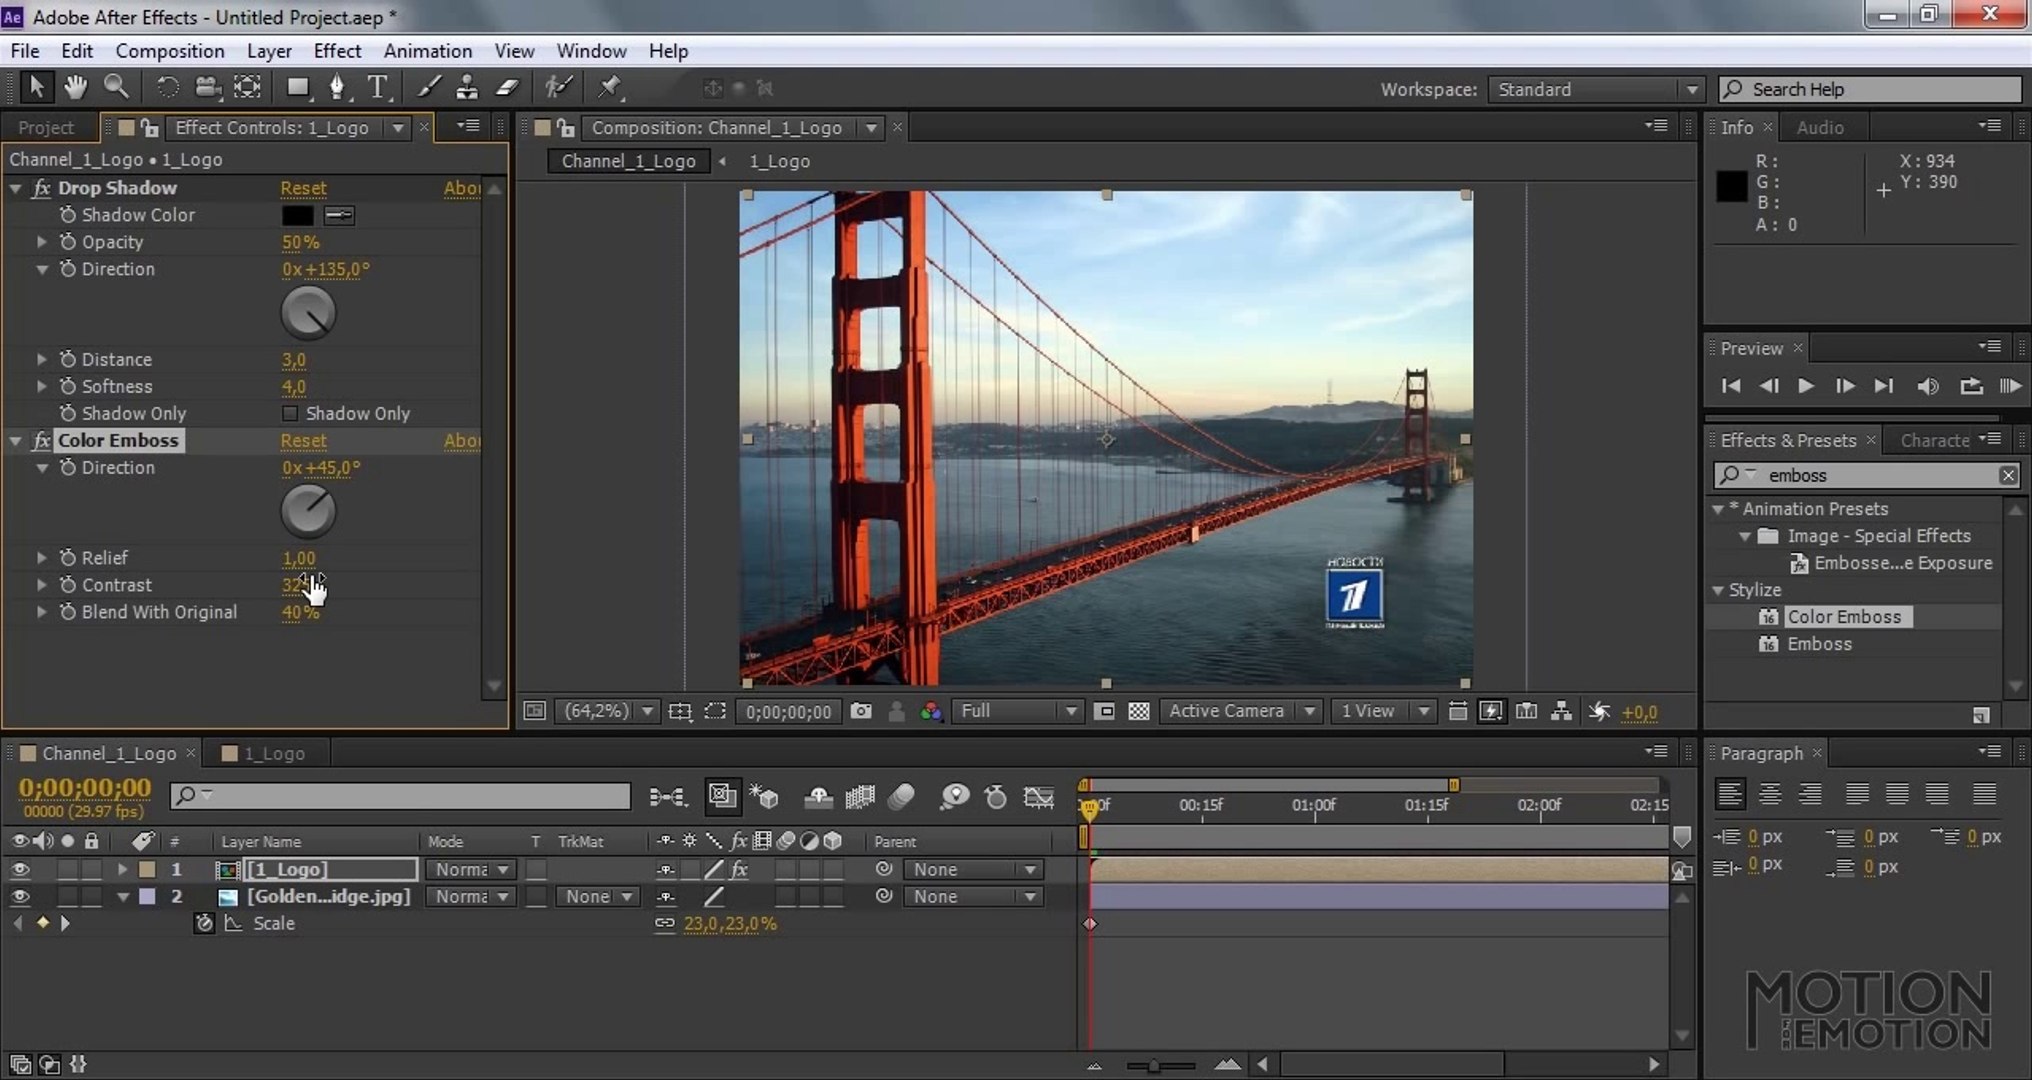
Task: Select Emboss effect in Stylize list
Action: [x=1819, y=644]
